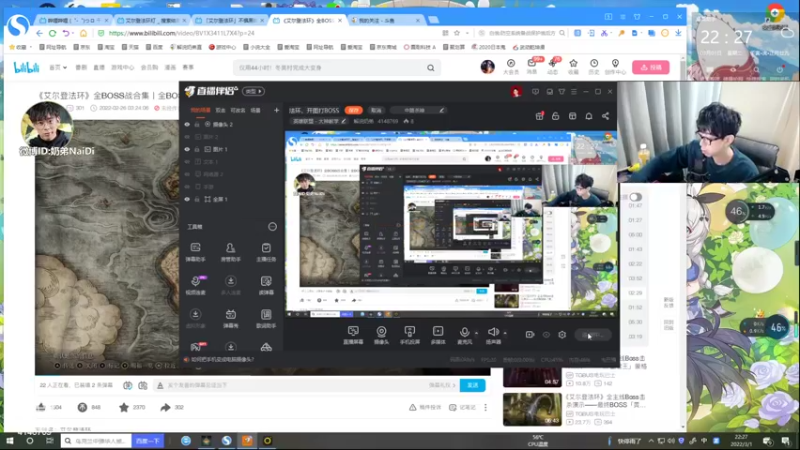
Task: Open 首页 dropdown in bilibili navigation
Action: [x=58, y=67]
